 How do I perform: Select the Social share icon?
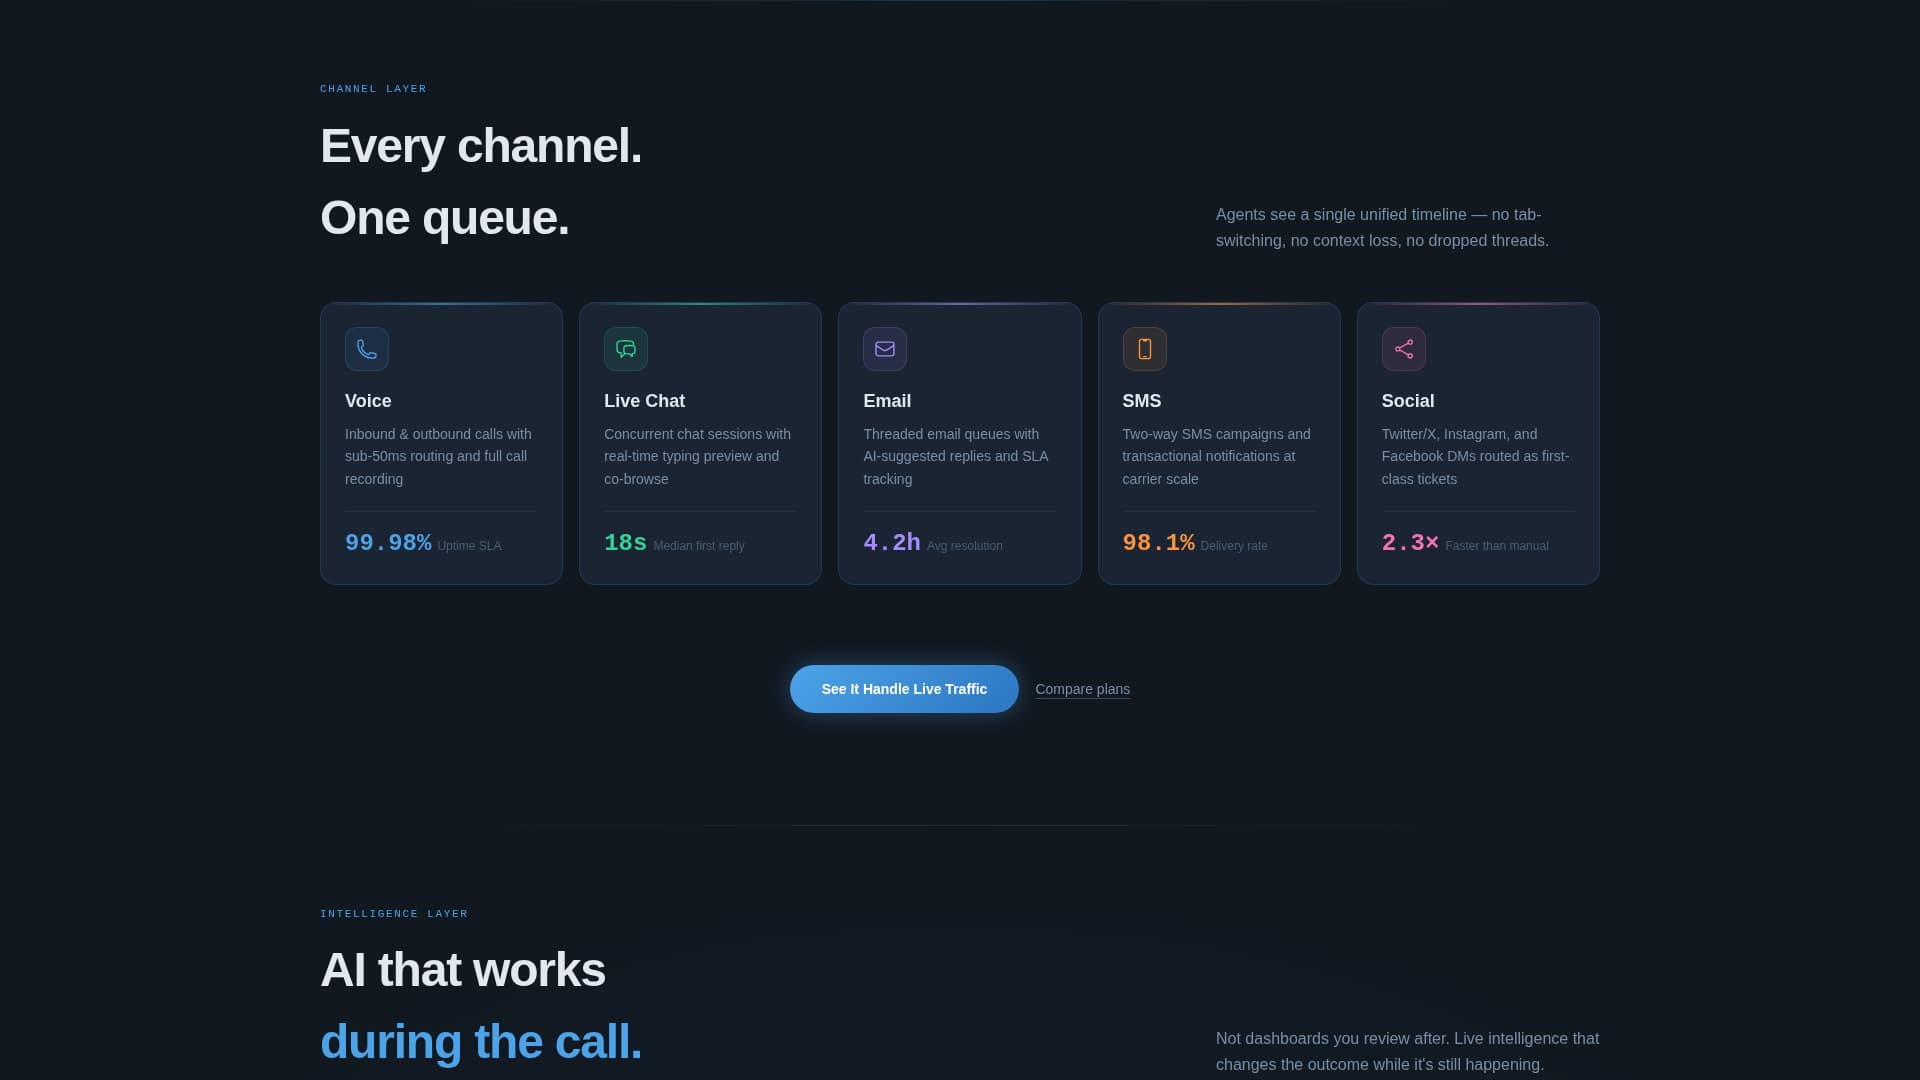pyautogui.click(x=1403, y=349)
